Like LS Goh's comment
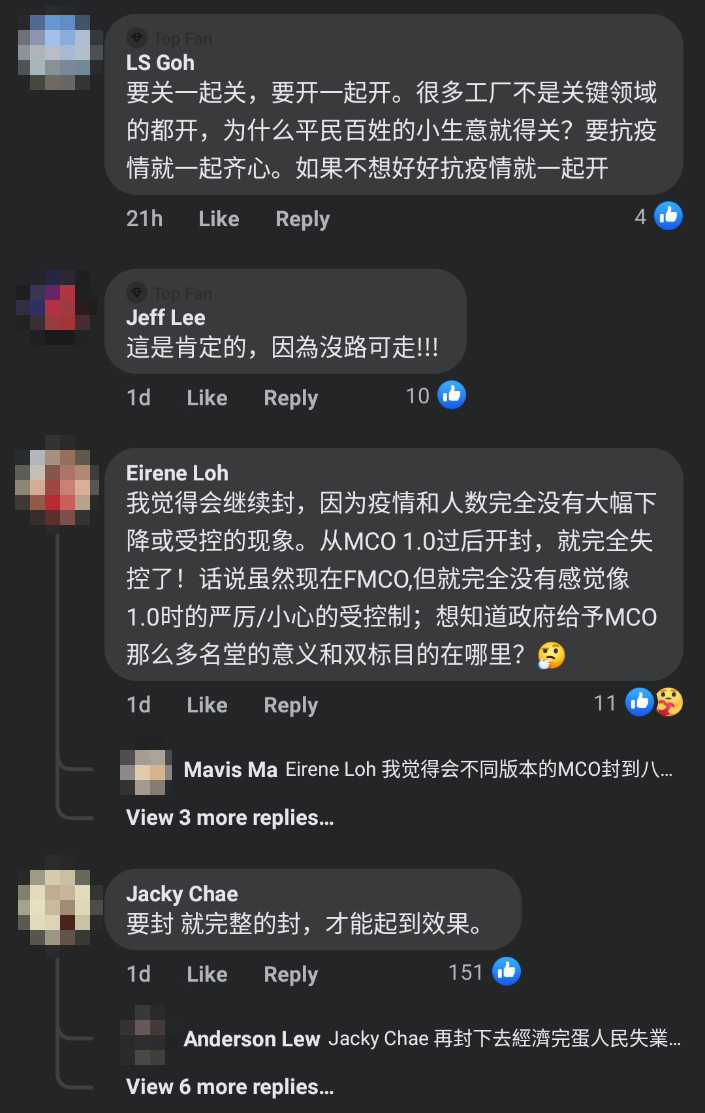This screenshot has height=1113, width=705. coord(219,219)
